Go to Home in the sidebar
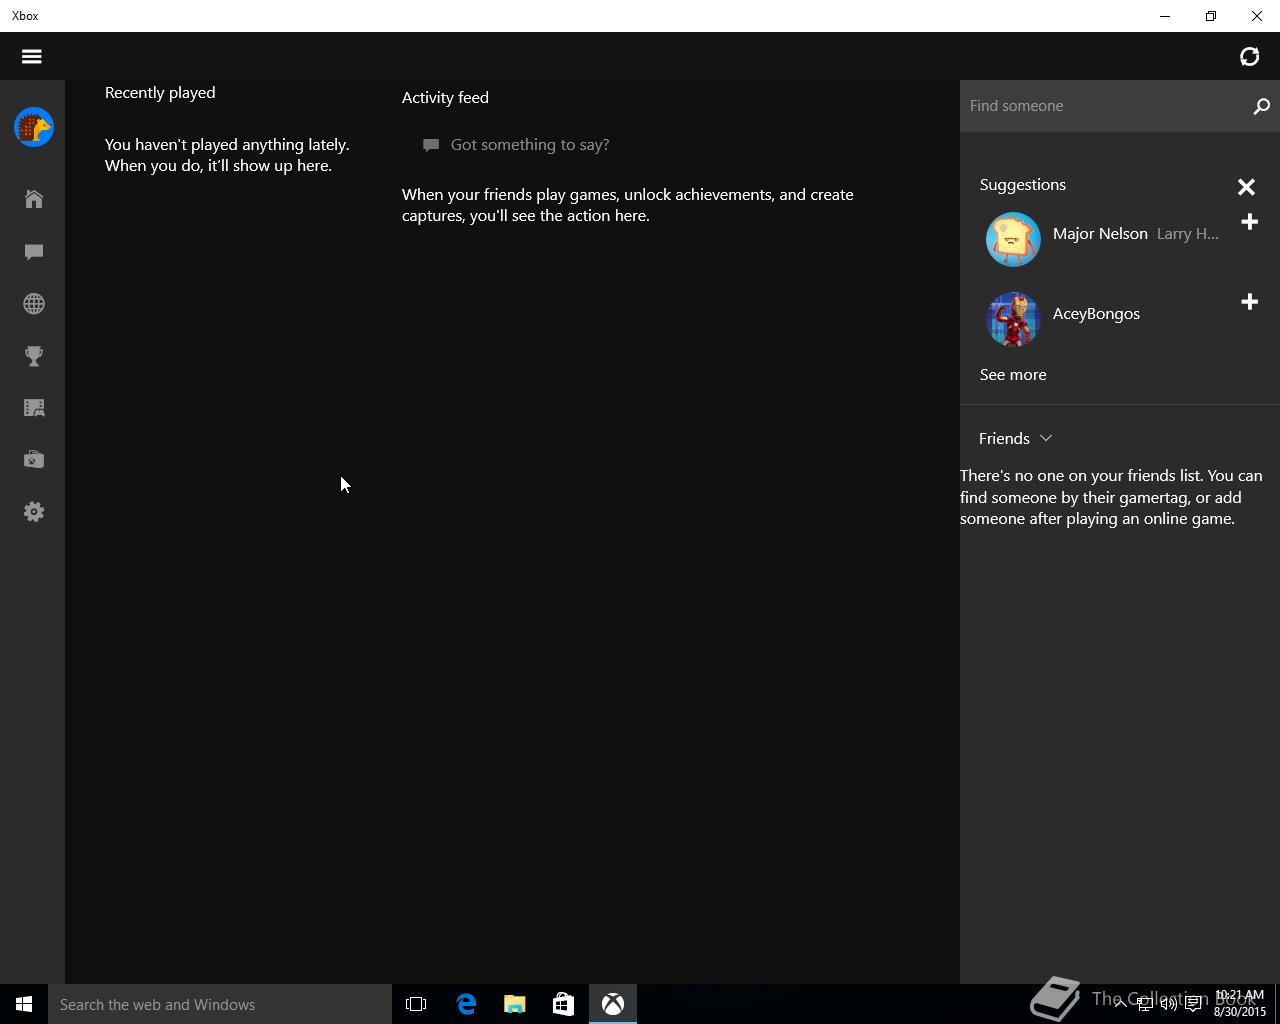1280x1024 pixels. 34,199
